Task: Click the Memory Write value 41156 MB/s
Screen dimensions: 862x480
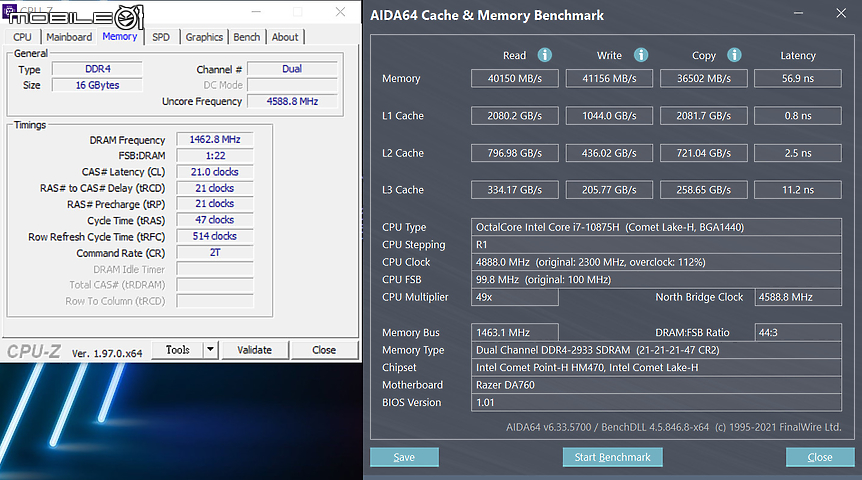Action: (609, 78)
